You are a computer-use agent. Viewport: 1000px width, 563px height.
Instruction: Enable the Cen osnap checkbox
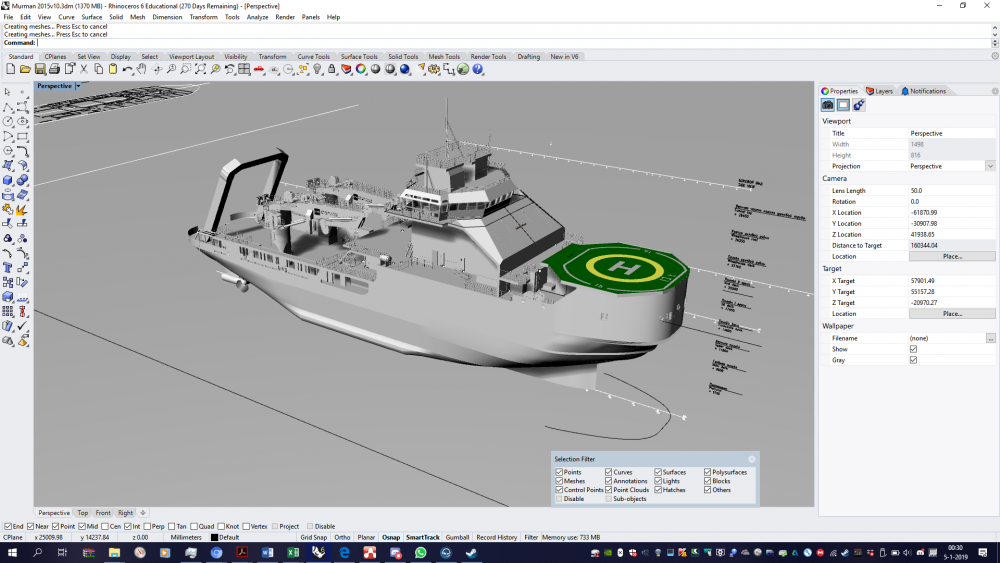(x=103, y=526)
